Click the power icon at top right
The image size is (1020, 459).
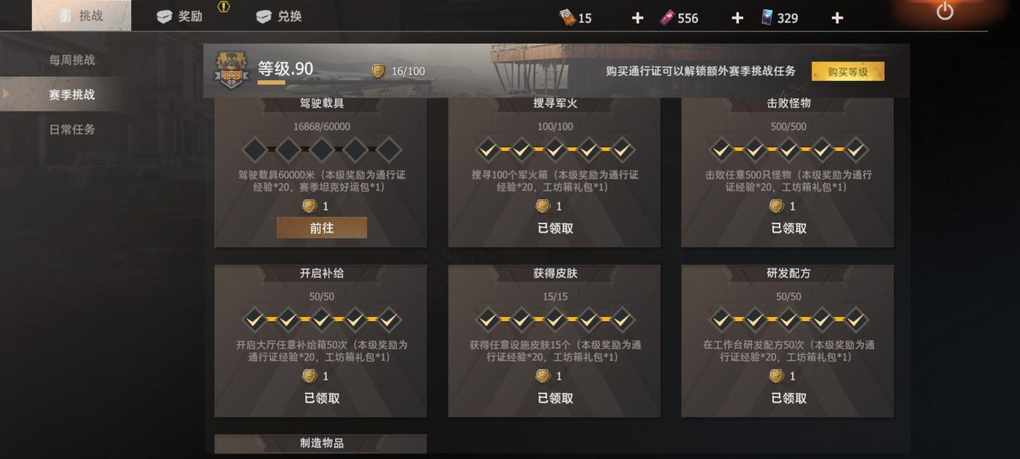(x=945, y=11)
